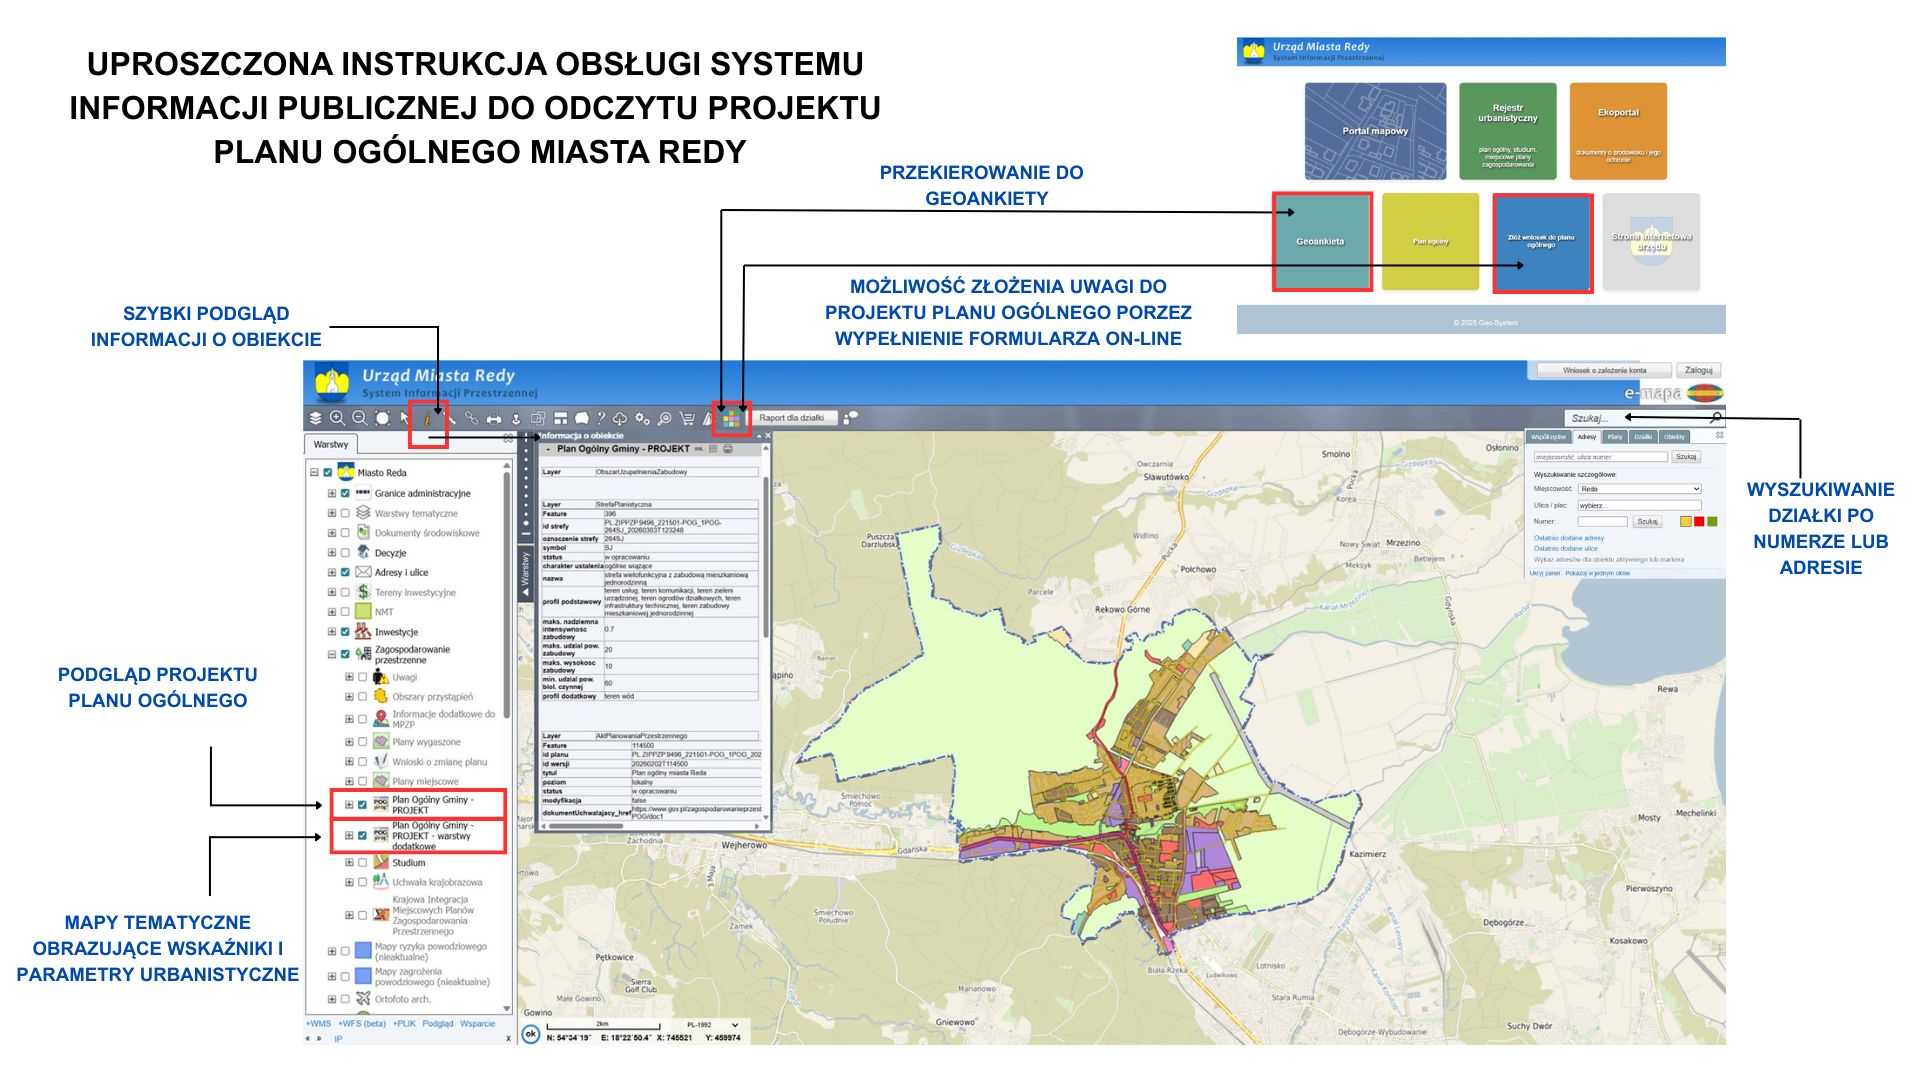Expand the Decyzje layer group
Viewport: 1920px width, 1080px height.
coord(332,552)
